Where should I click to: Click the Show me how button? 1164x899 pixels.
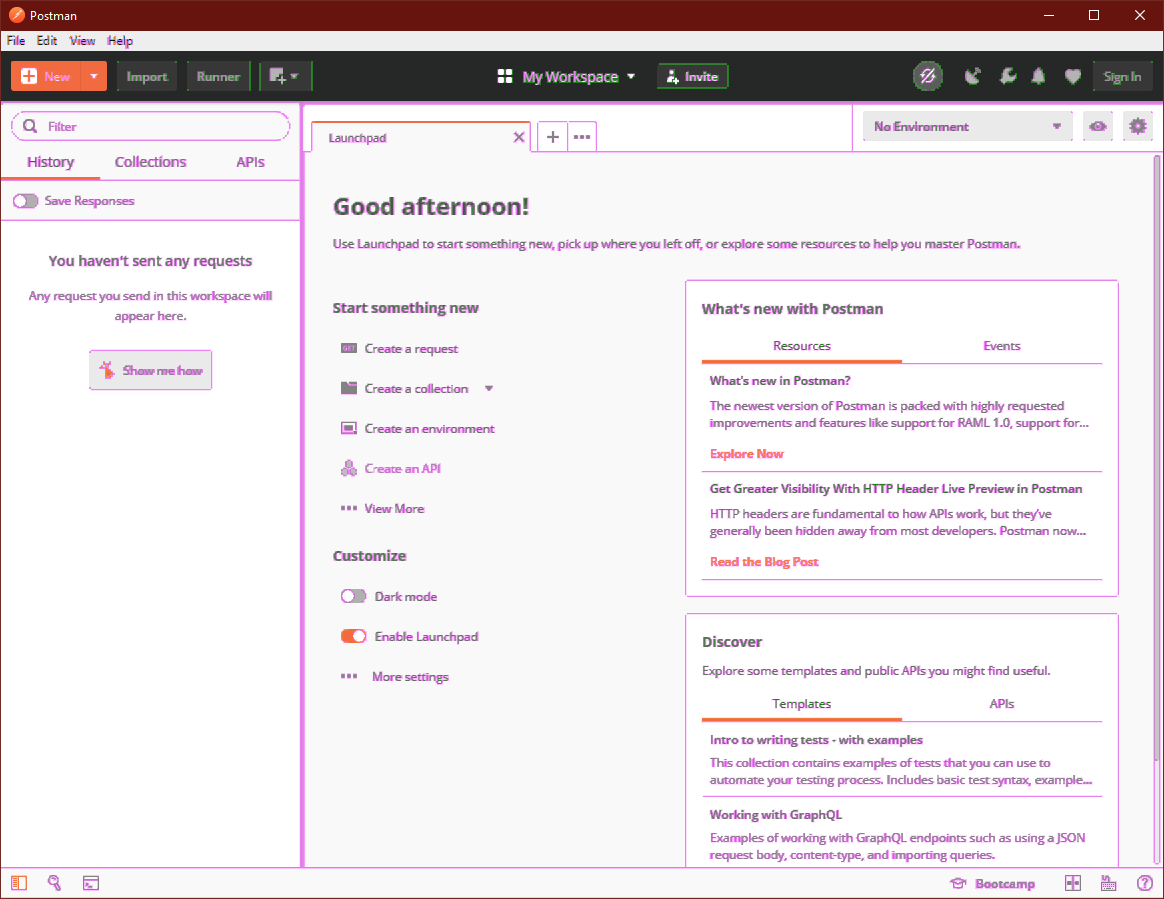pyautogui.click(x=151, y=370)
